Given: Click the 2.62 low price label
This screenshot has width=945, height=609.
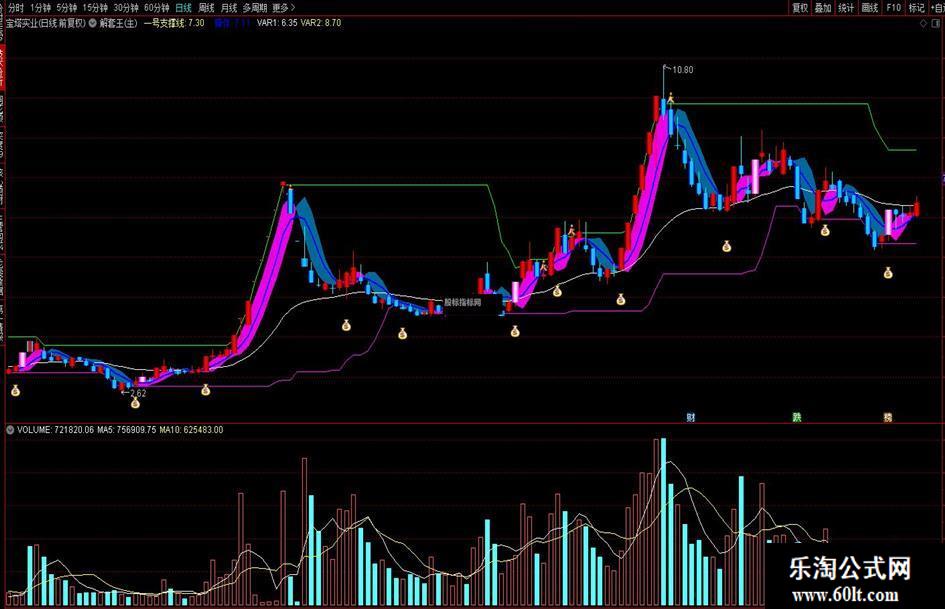Looking at the screenshot, I should coord(138,393).
